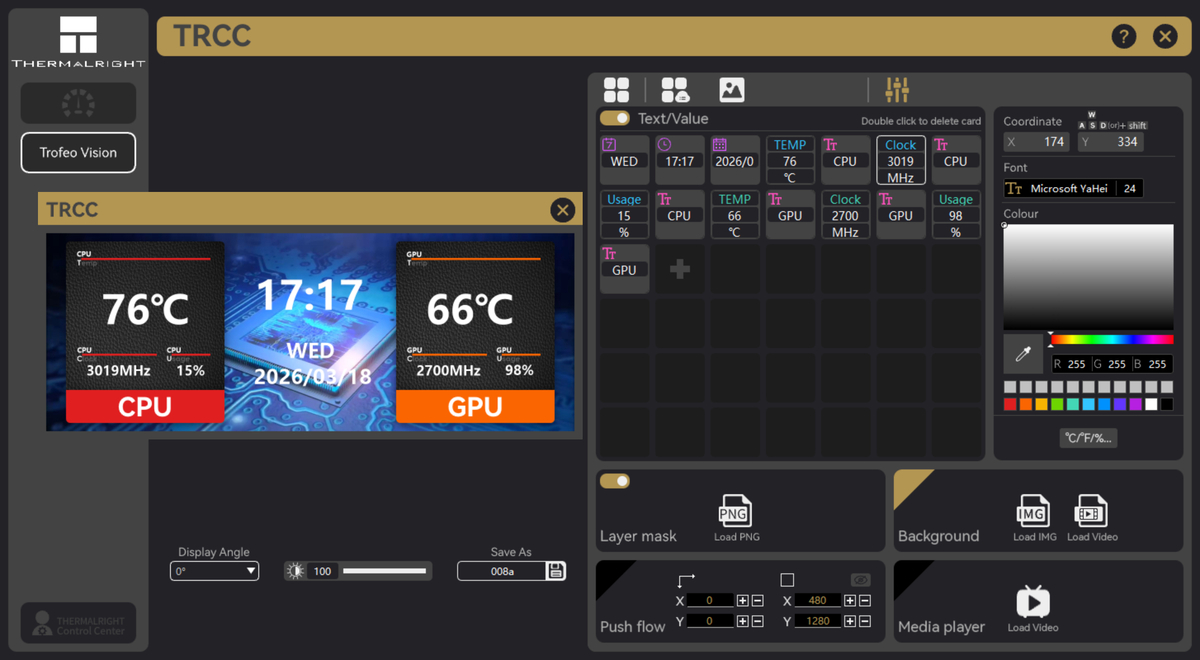Choose the orange colour swatch
1200x660 pixels.
point(1026,404)
